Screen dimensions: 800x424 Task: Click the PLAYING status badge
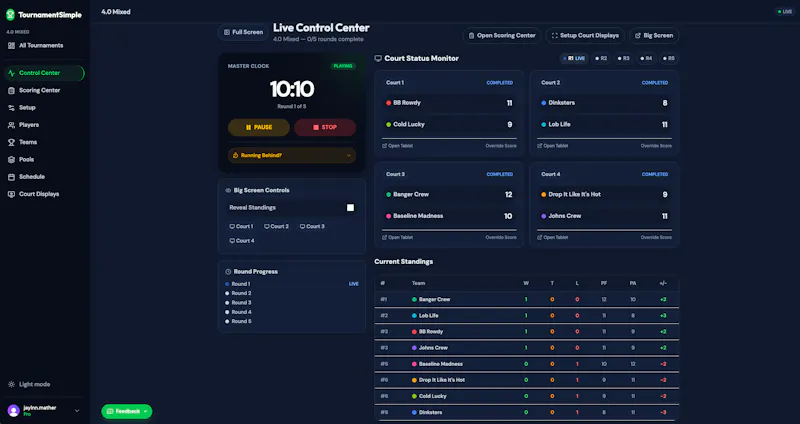click(x=343, y=66)
